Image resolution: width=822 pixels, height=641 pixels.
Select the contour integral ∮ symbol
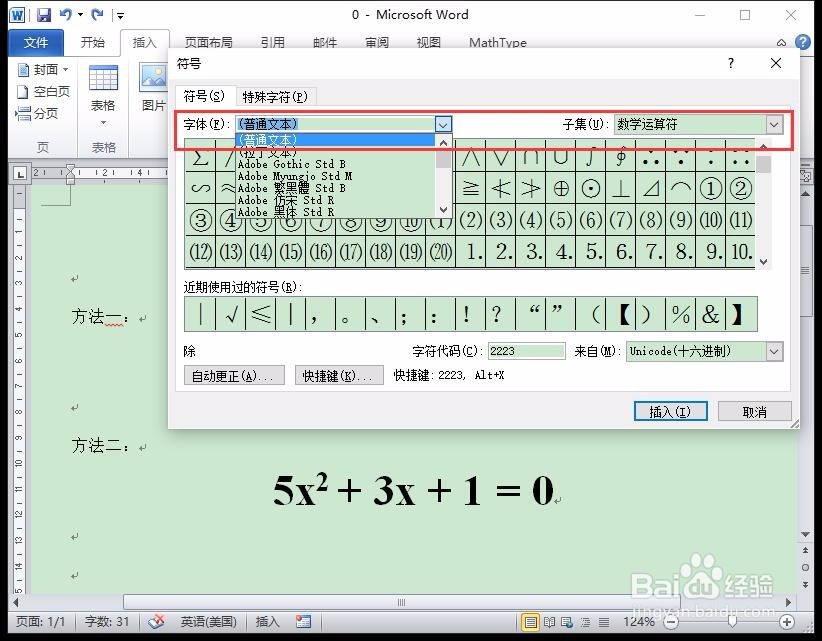pos(621,156)
